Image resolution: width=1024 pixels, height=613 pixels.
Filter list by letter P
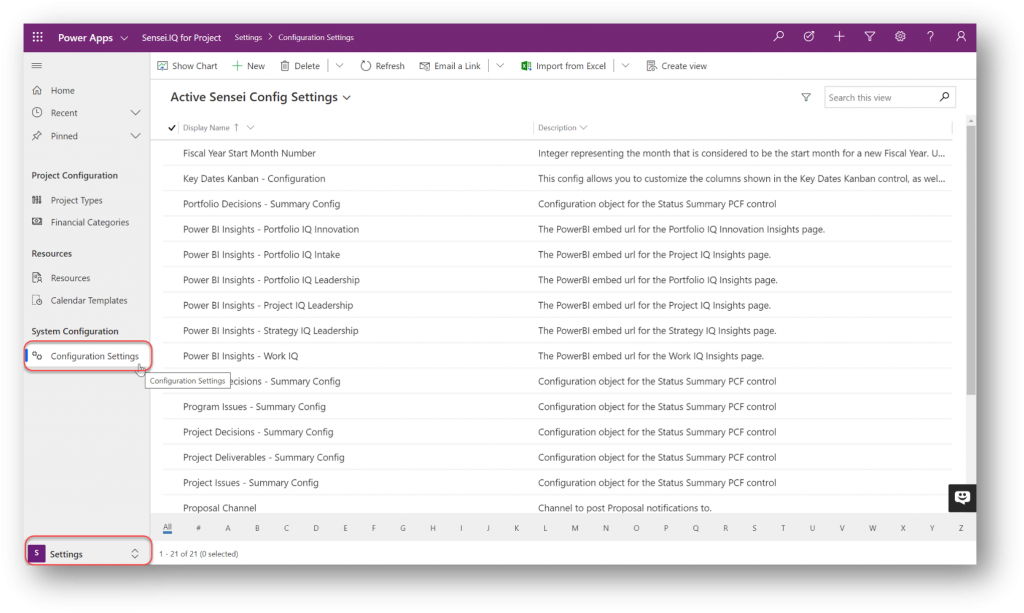point(665,528)
